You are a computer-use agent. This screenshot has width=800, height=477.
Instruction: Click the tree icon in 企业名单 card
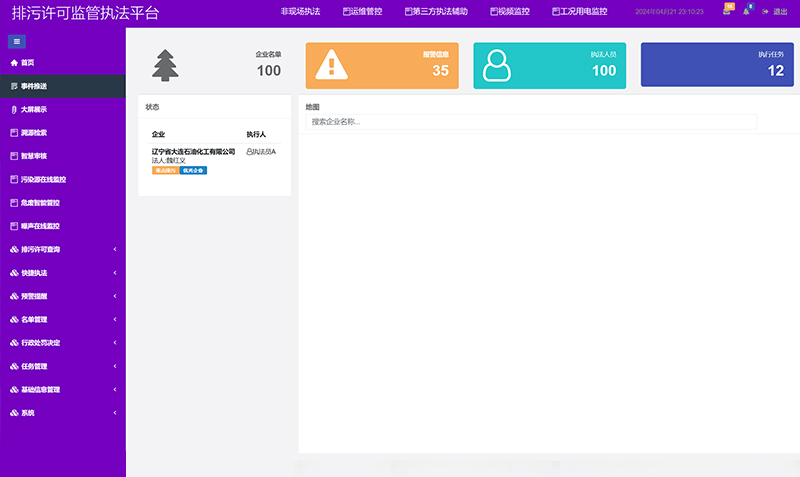point(165,65)
